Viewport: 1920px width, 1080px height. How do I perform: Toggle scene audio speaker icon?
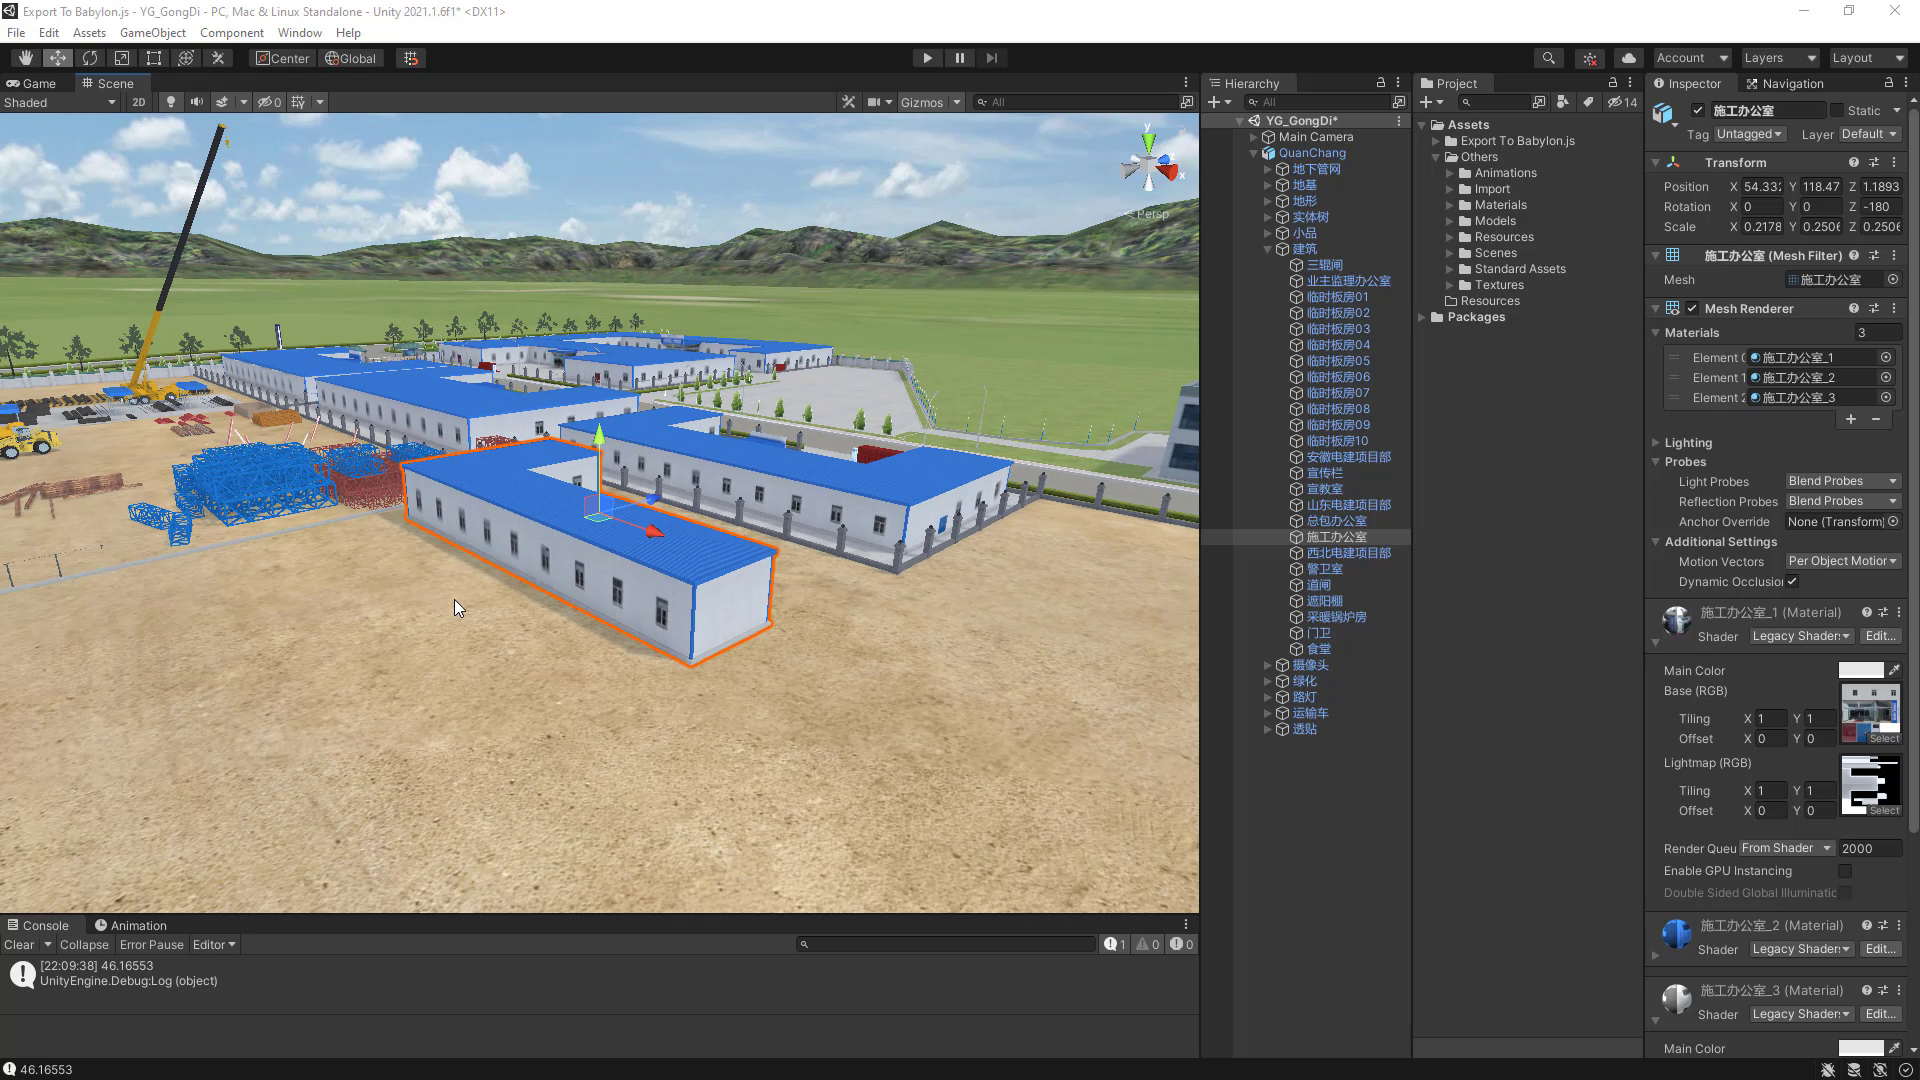click(197, 102)
